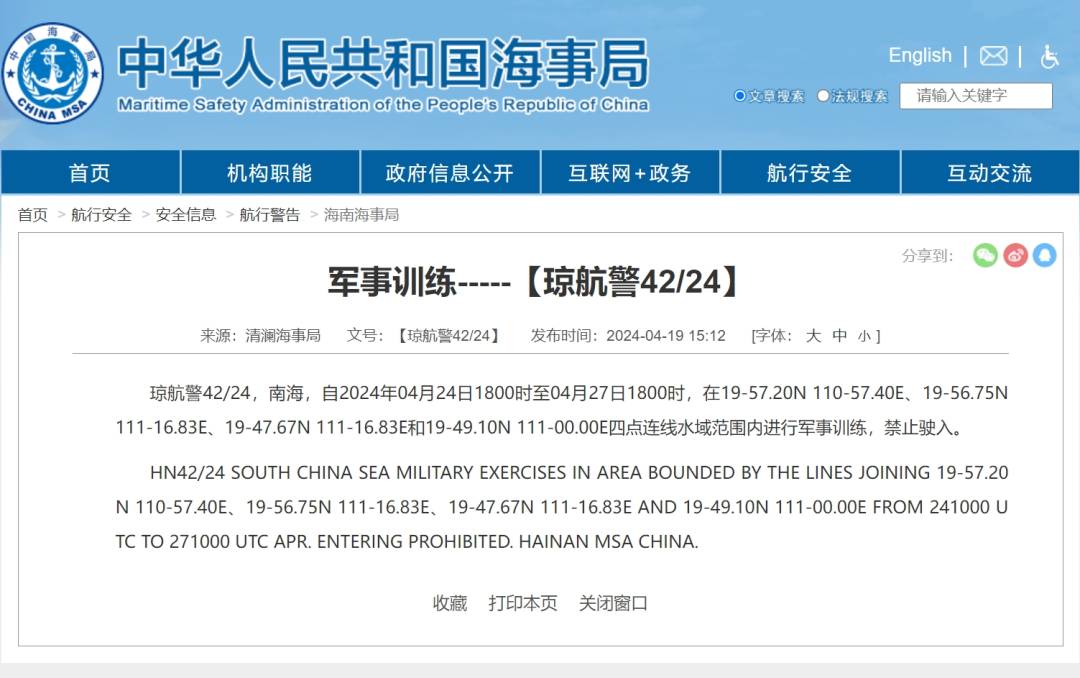Switch to the English site
The width and height of the screenshot is (1080, 678).
920,56
